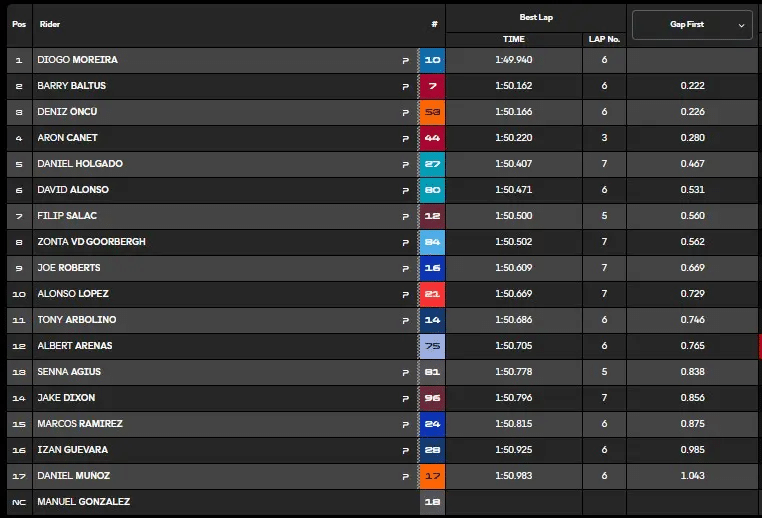Viewport: 762px width, 518px height.
Task: Click the pit icon beside Jake Dixon
Action: click(405, 398)
